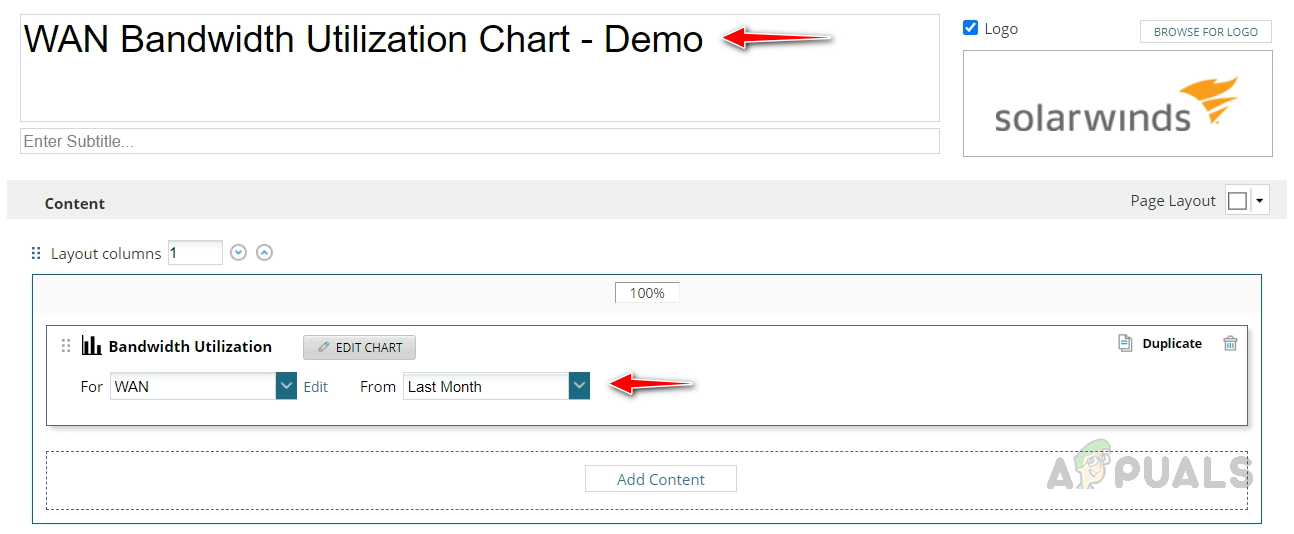Click the Bandwidth Utilization drag handle
This screenshot has height=534, width=1294.
pos(66,346)
